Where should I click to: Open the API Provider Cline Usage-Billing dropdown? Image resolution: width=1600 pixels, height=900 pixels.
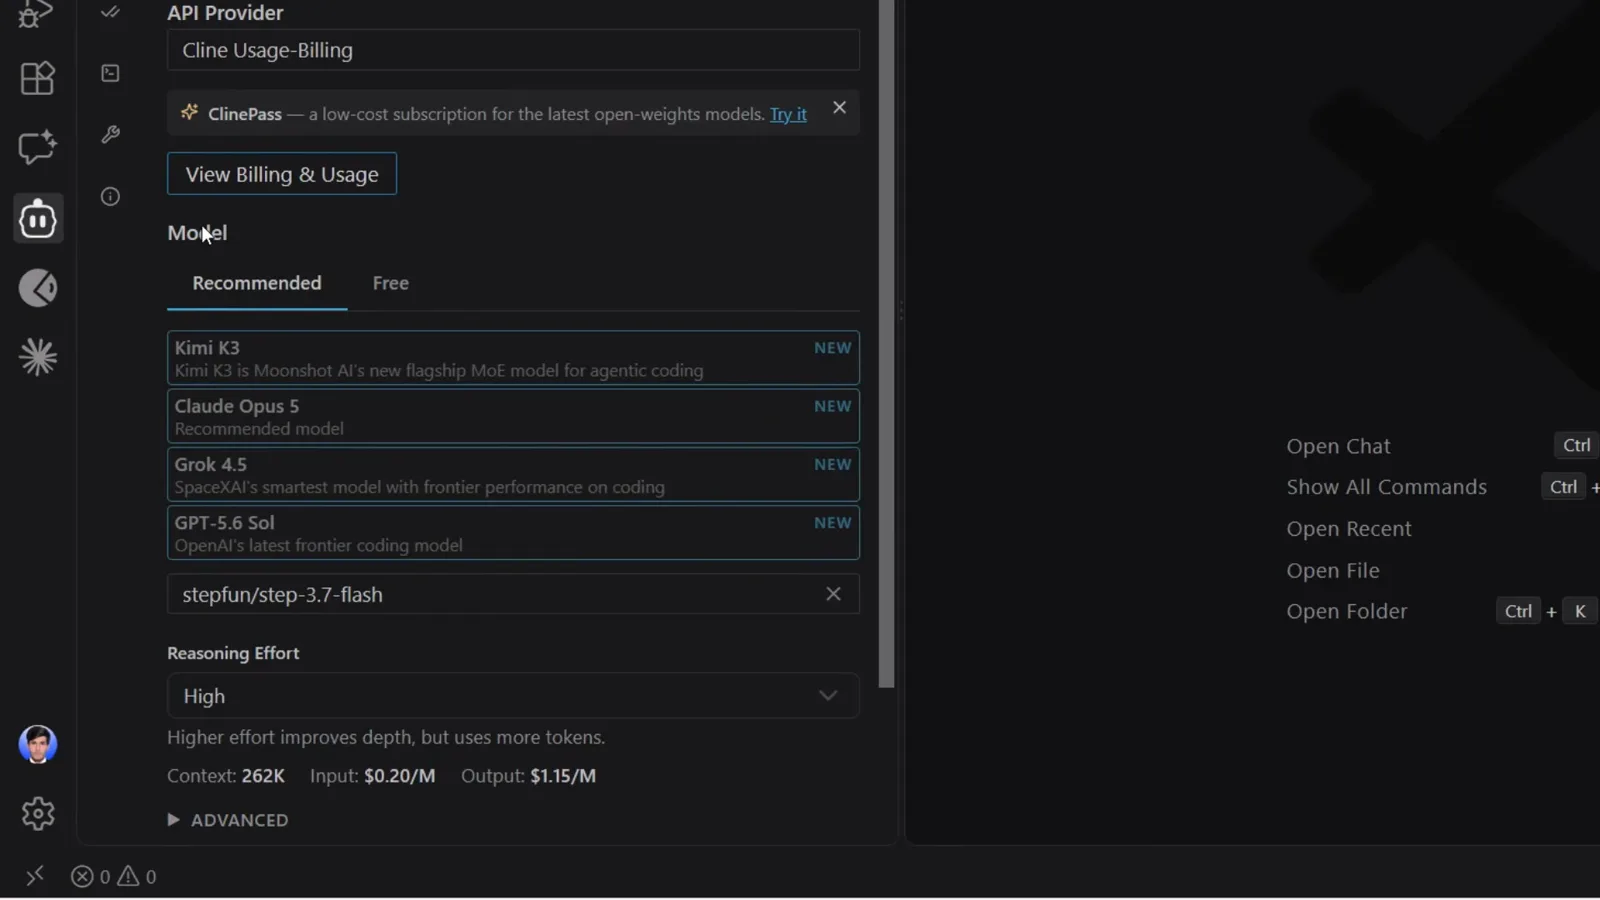coord(513,50)
